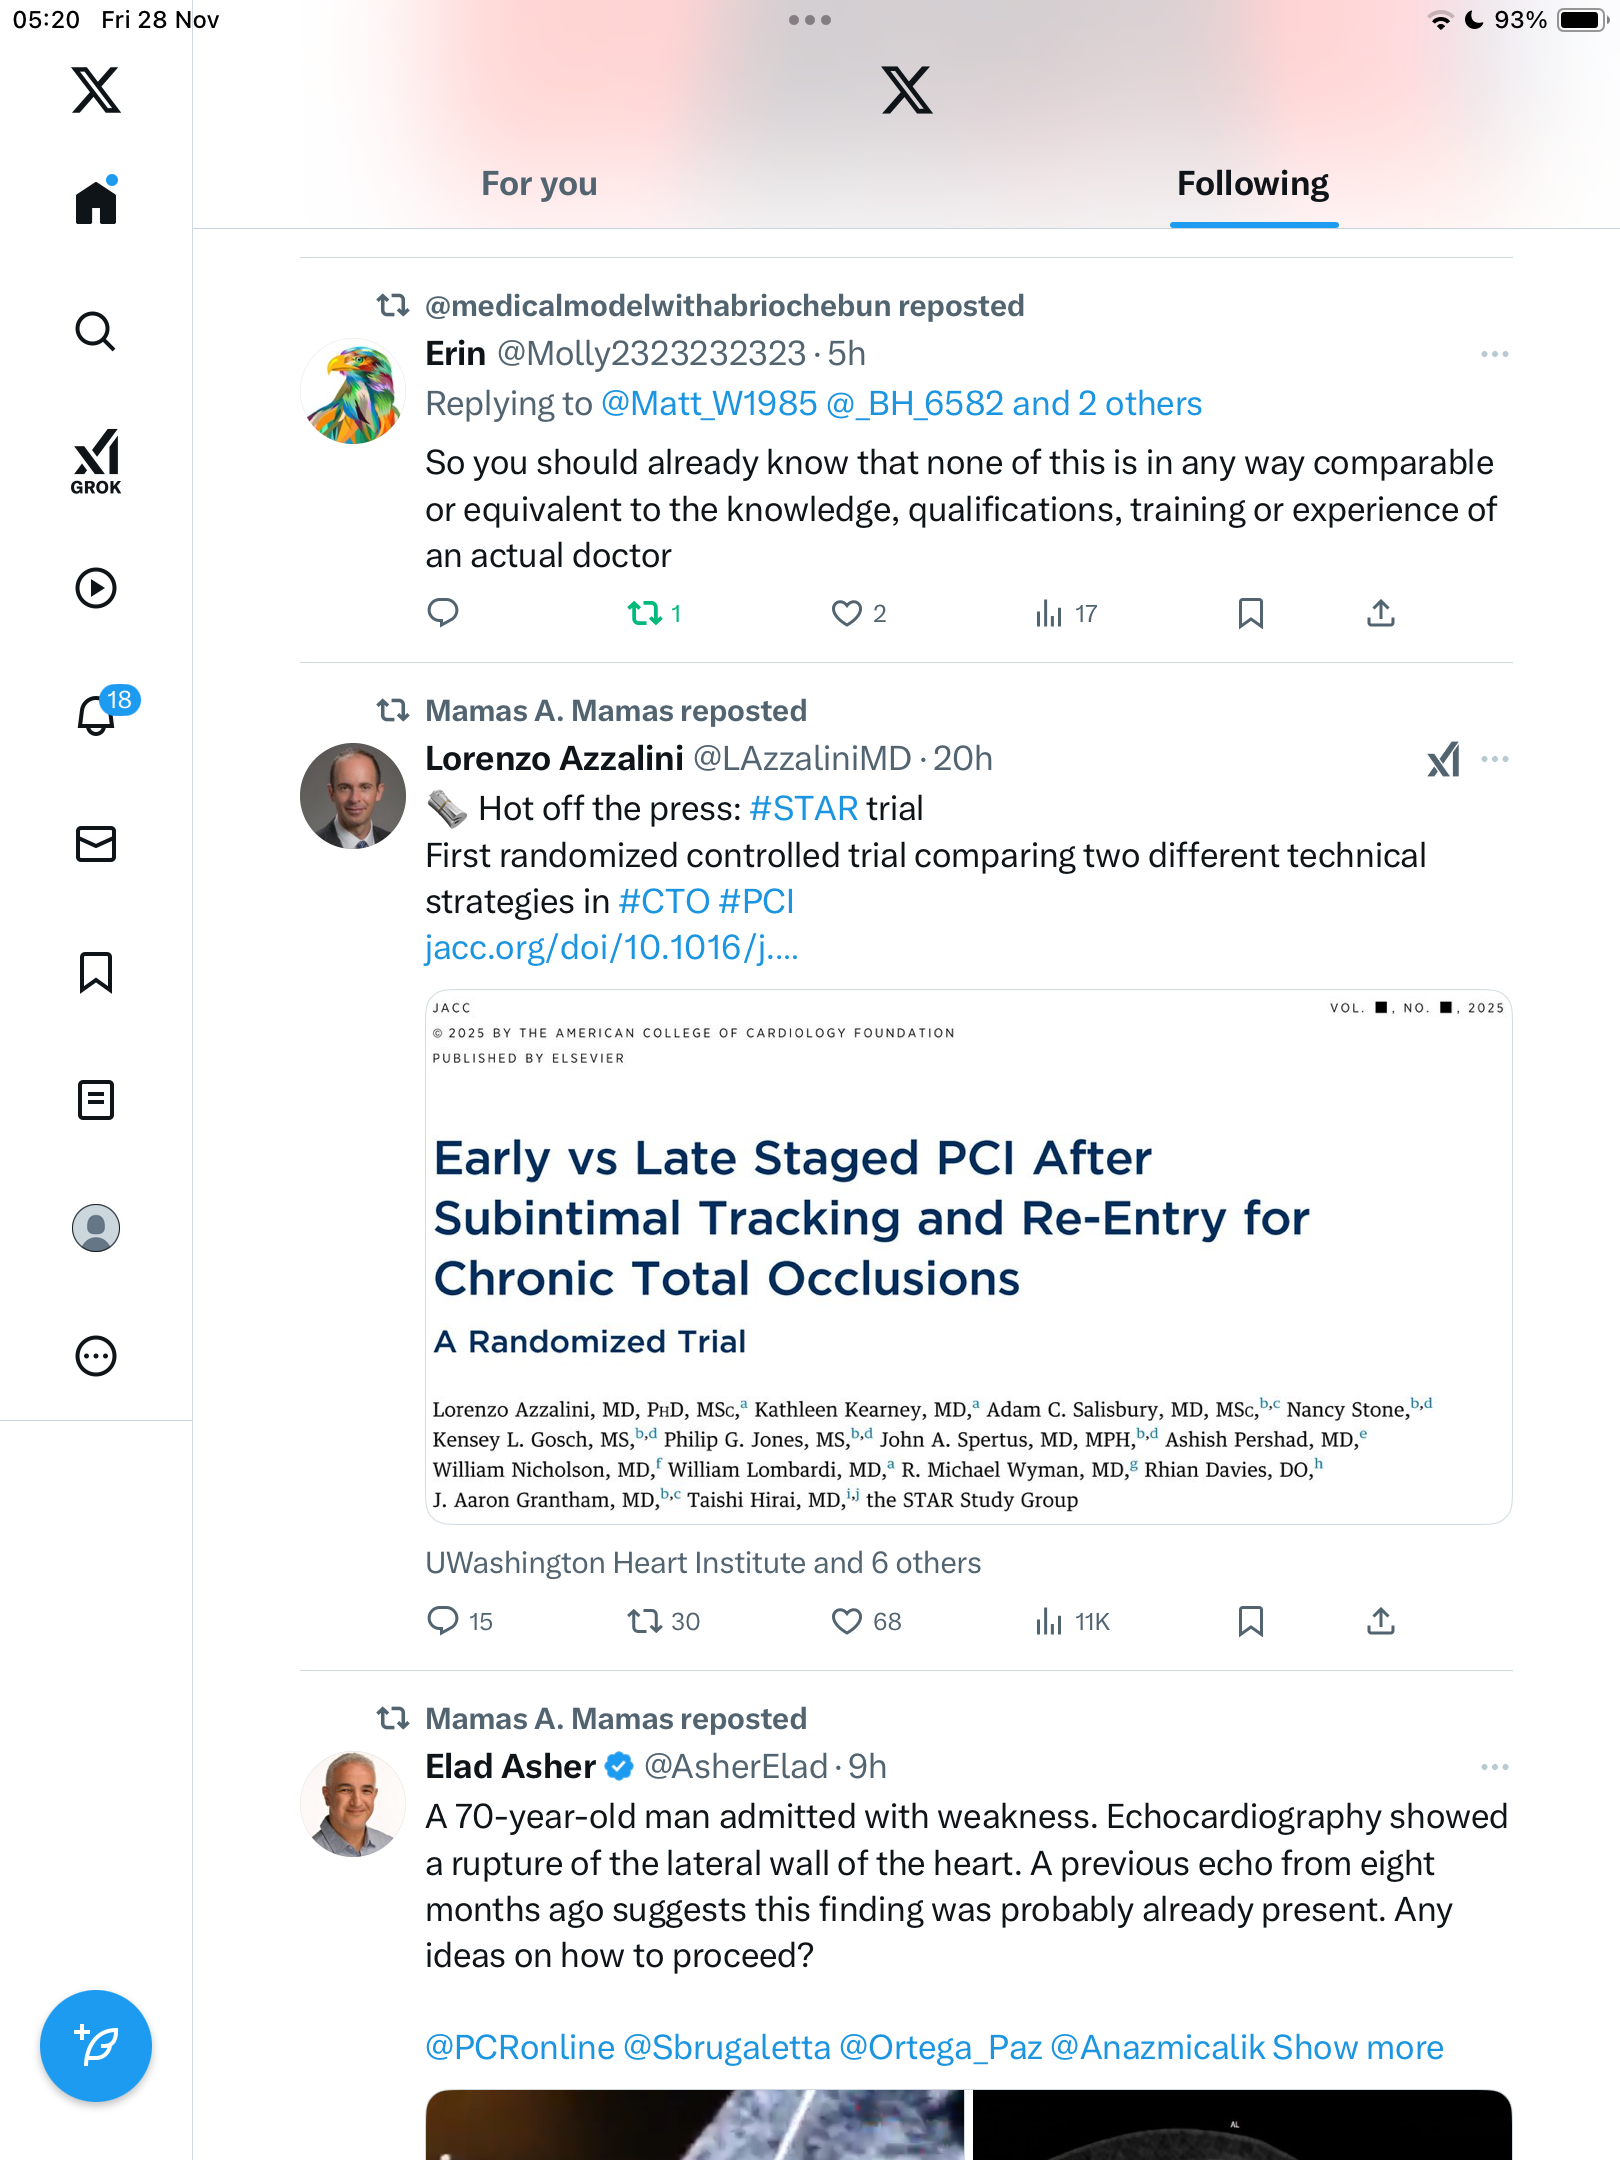Open the sidebar profile avatar
Viewport: 1620px width, 2160px height.
coord(96,1228)
